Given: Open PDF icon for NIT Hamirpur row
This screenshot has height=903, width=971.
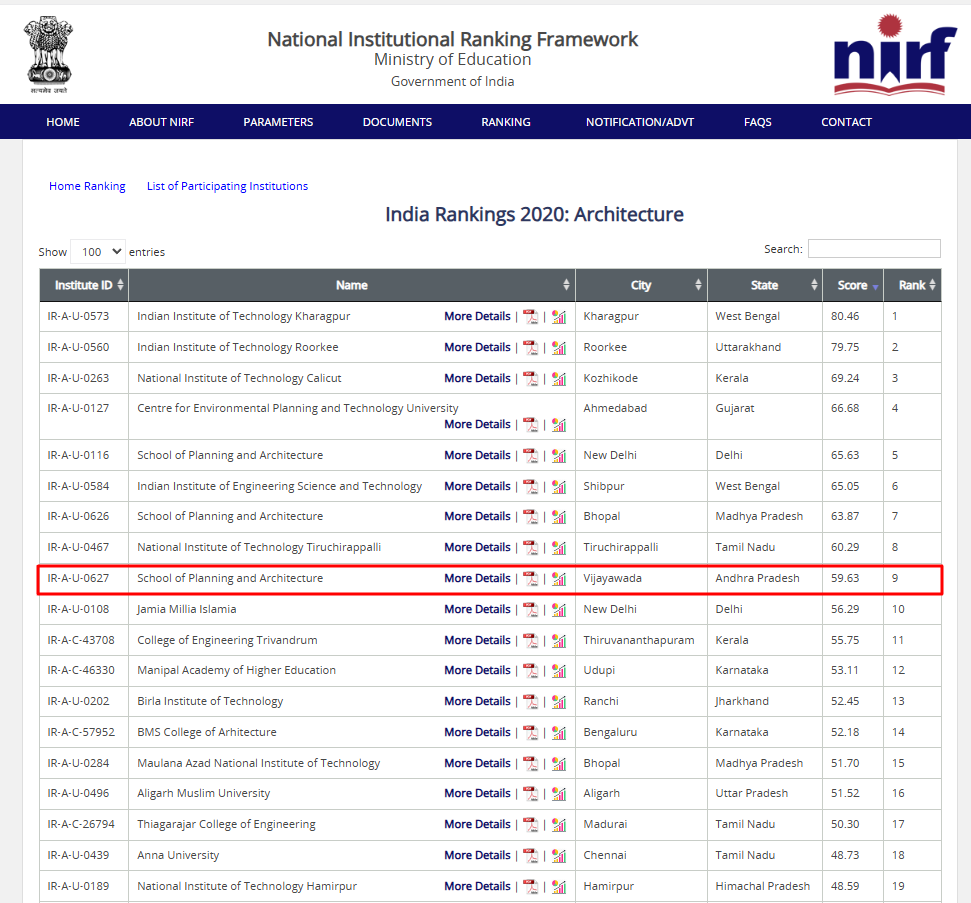Looking at the screenshot, I should (x=531, y=886).
